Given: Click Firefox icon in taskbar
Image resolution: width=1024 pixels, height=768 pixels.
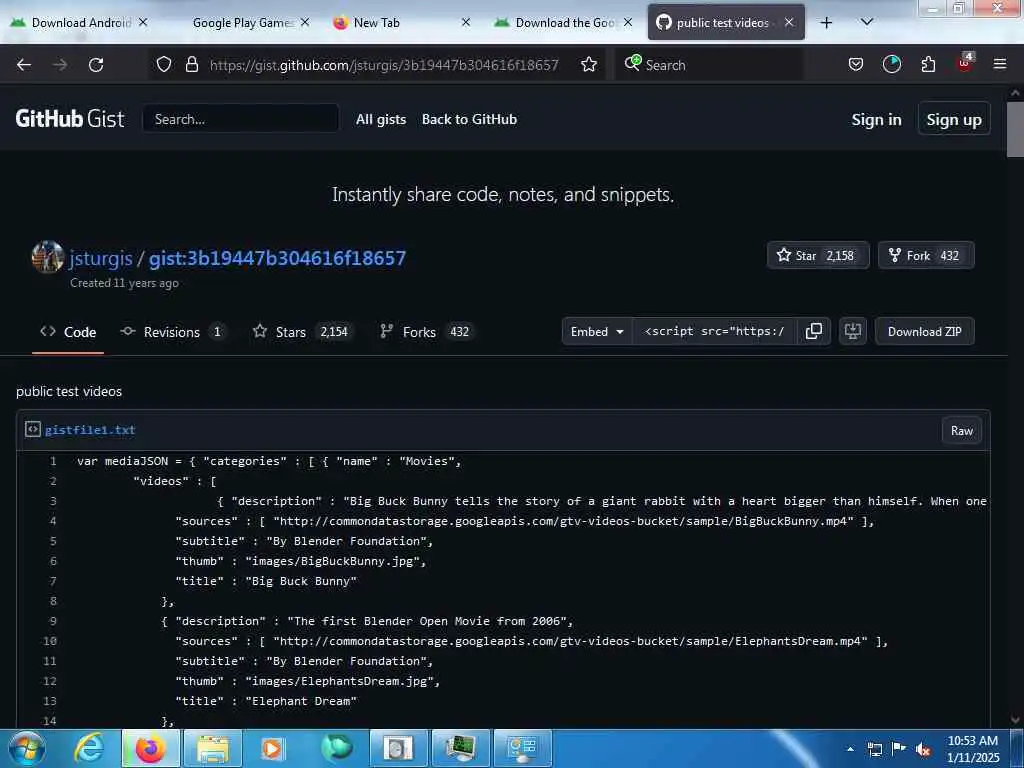Looking at the screenshot, I should click(150, 749).
